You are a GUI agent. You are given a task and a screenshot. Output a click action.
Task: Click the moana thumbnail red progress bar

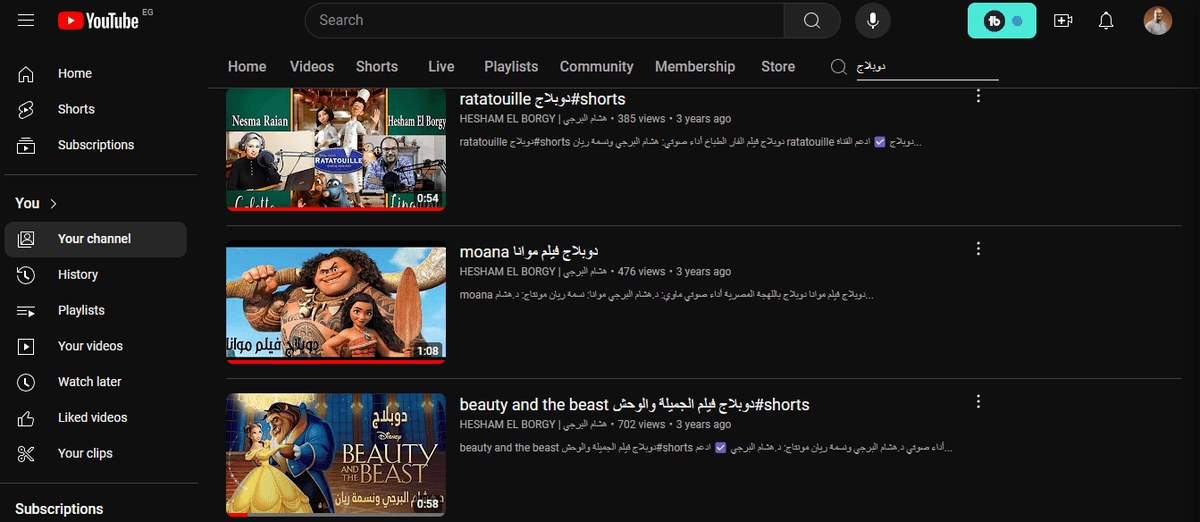coord(335,361)
